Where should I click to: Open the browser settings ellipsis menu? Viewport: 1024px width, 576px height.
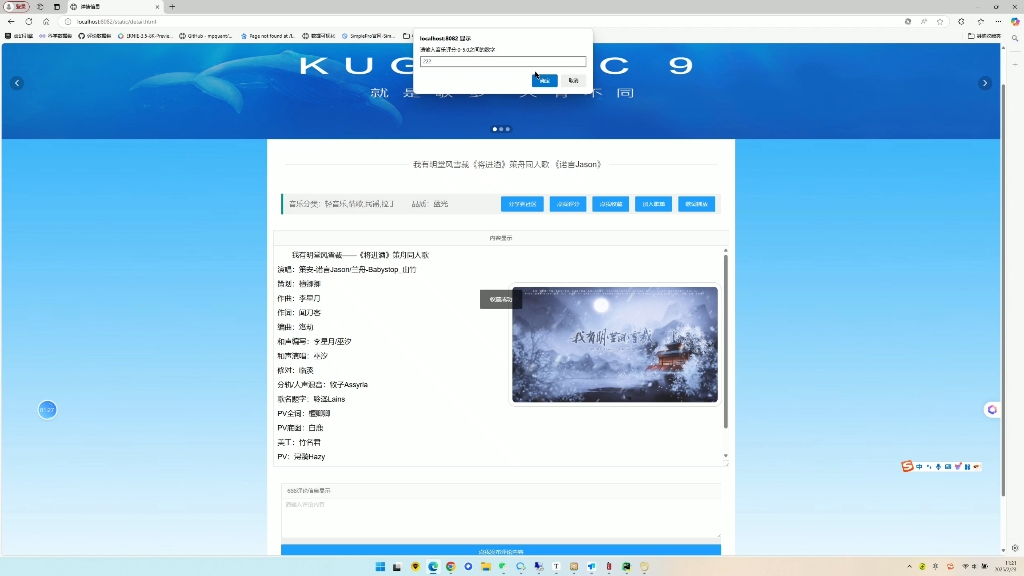tap(998, 22)
